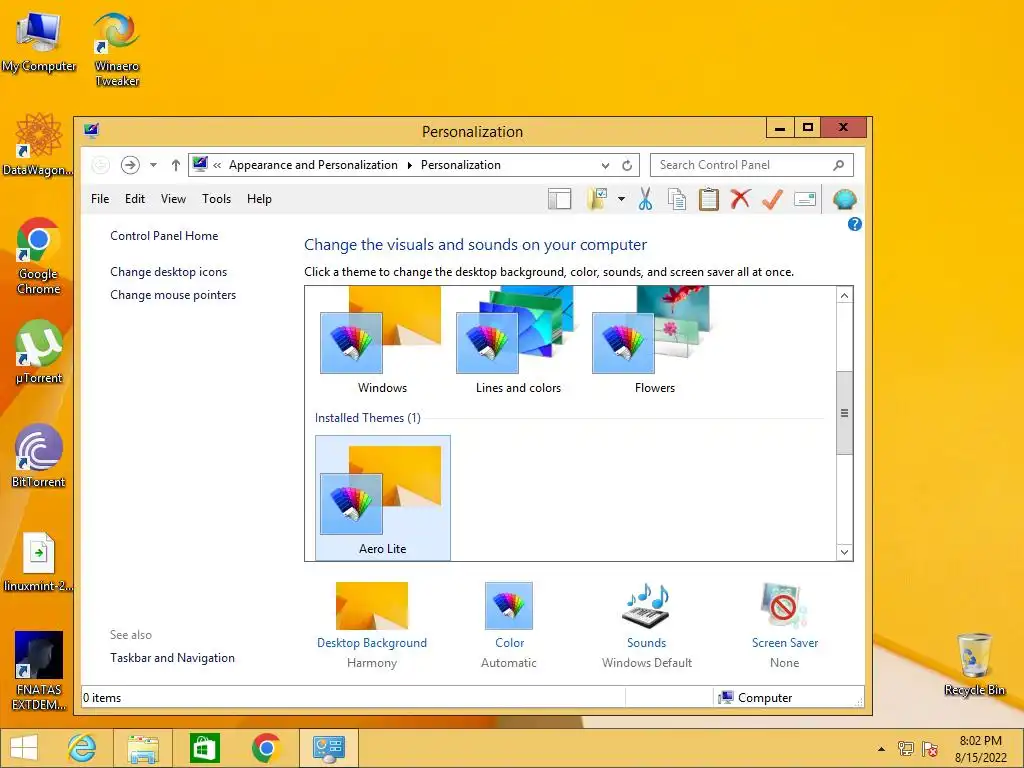The image size is (1024, 768).
Task: Select the Lines and colors theme
Action: pos(518,342)
